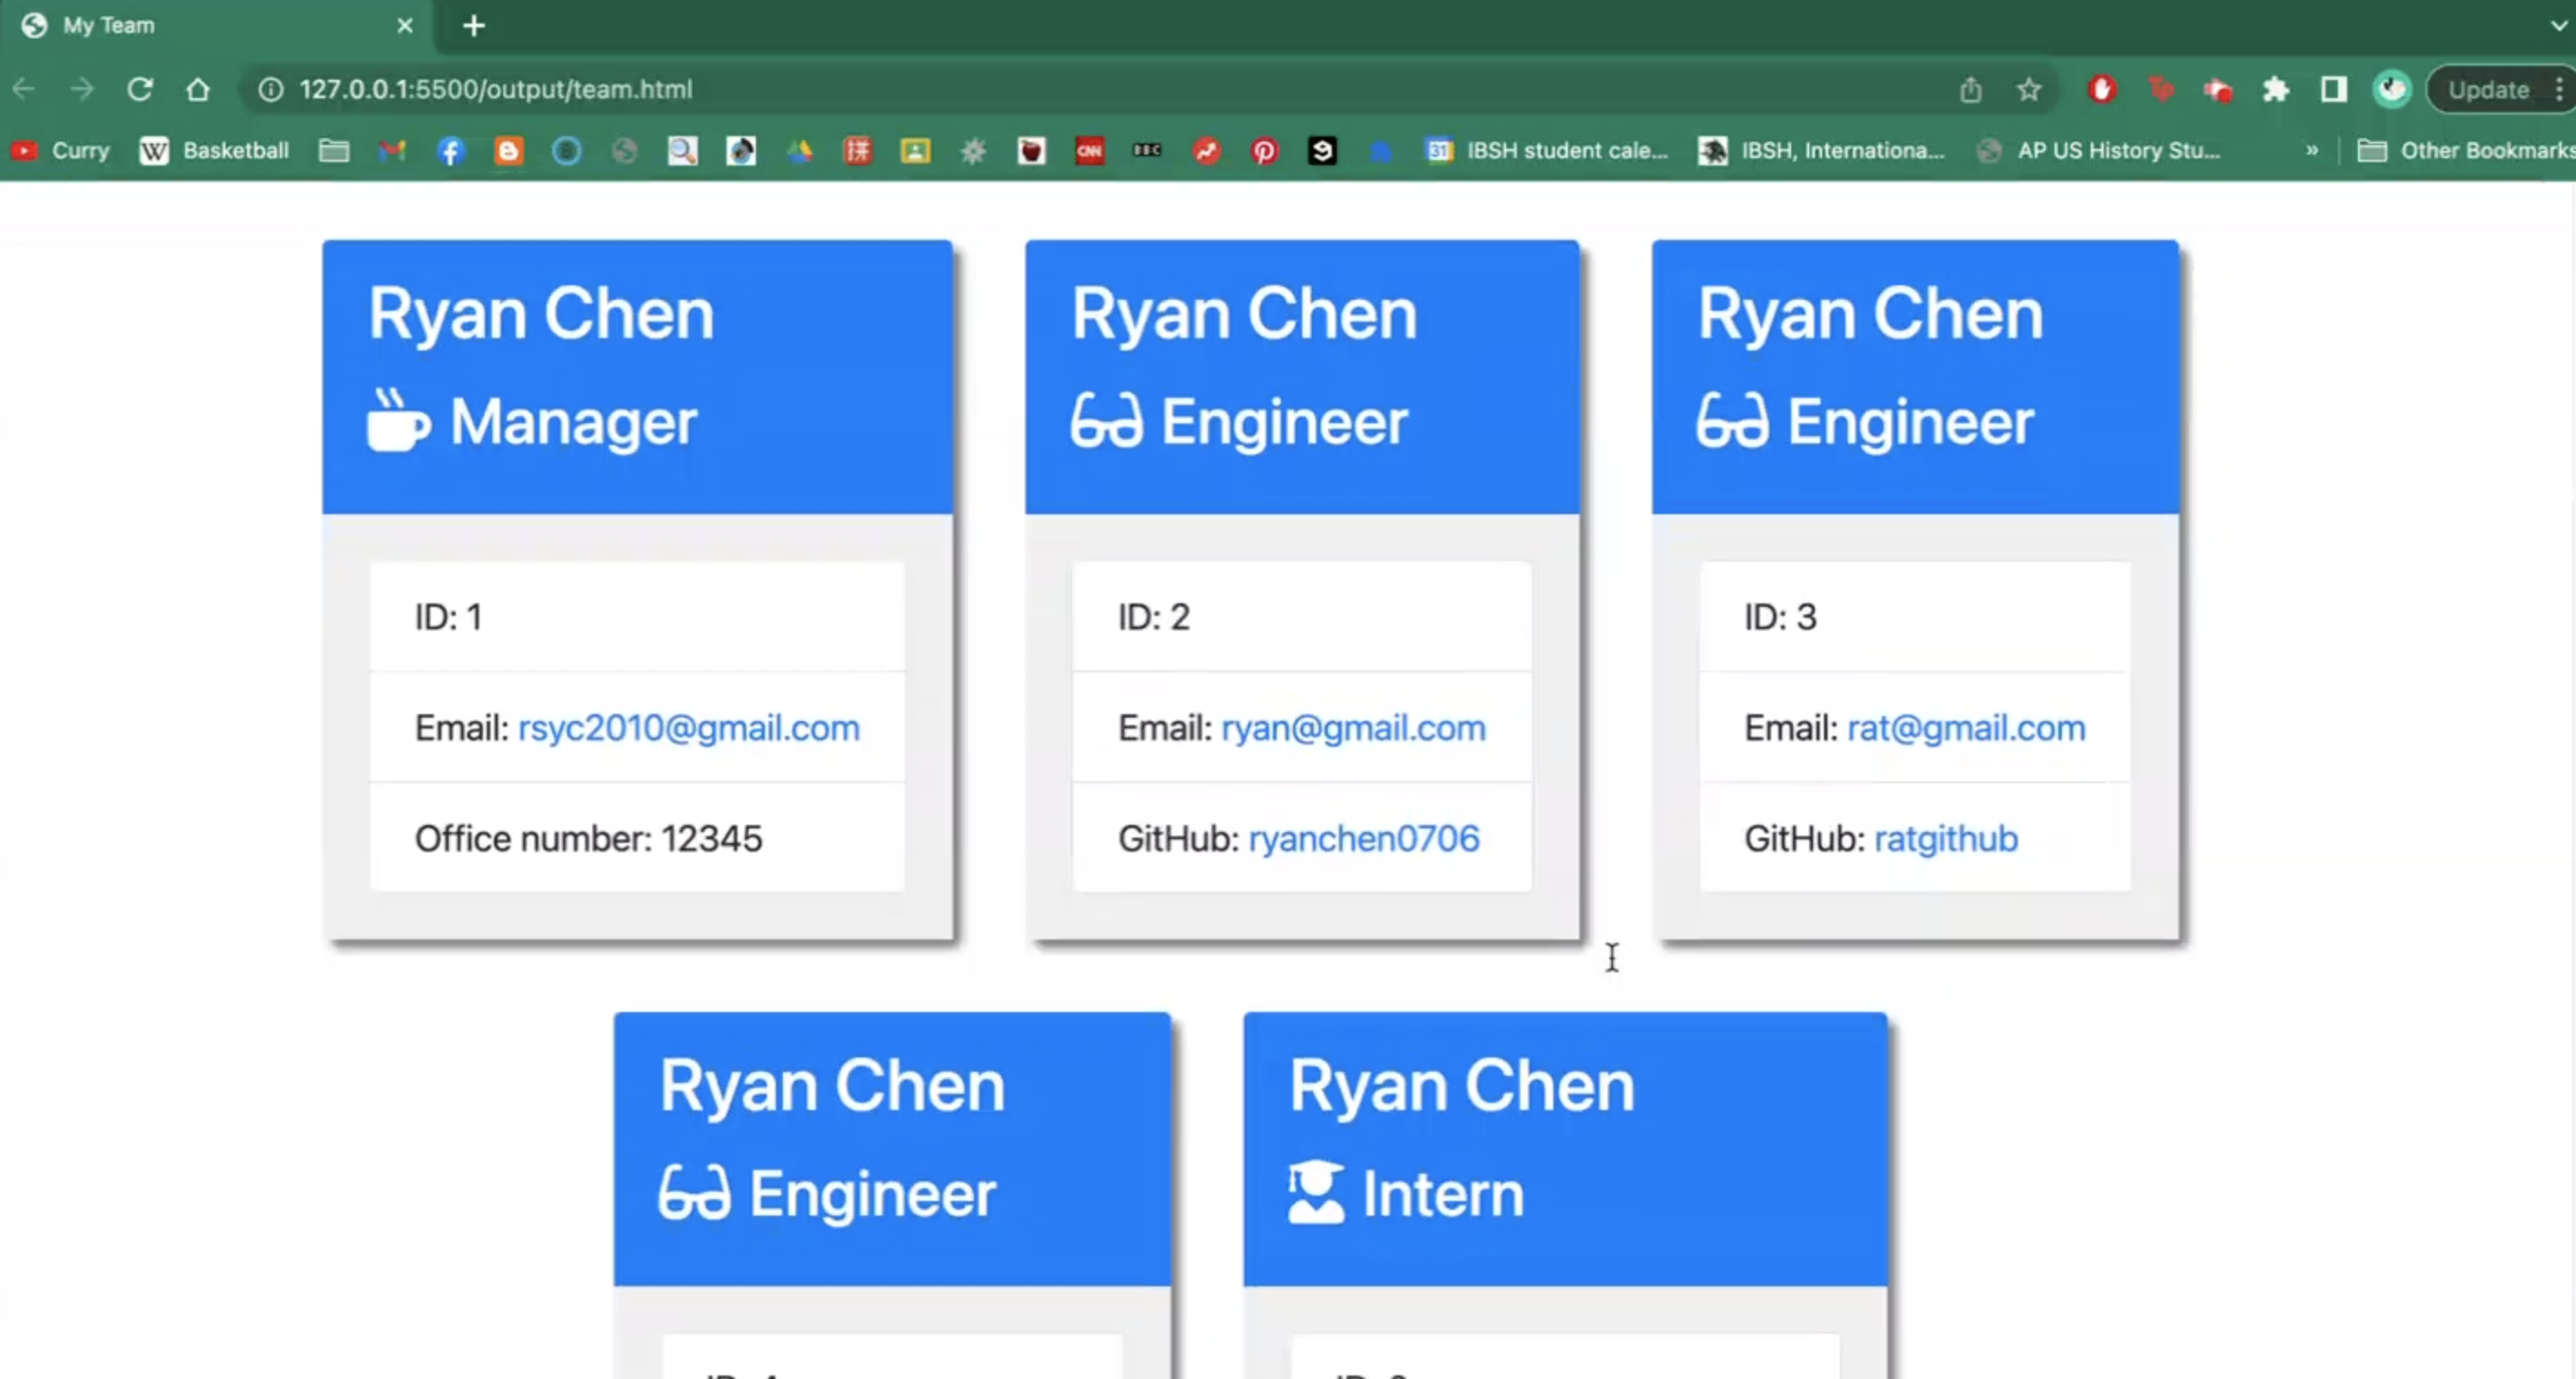Viewport: 2576px width, 1379px height.
Task: View site information for 127.0.0.1
Action: pos(270,90)
